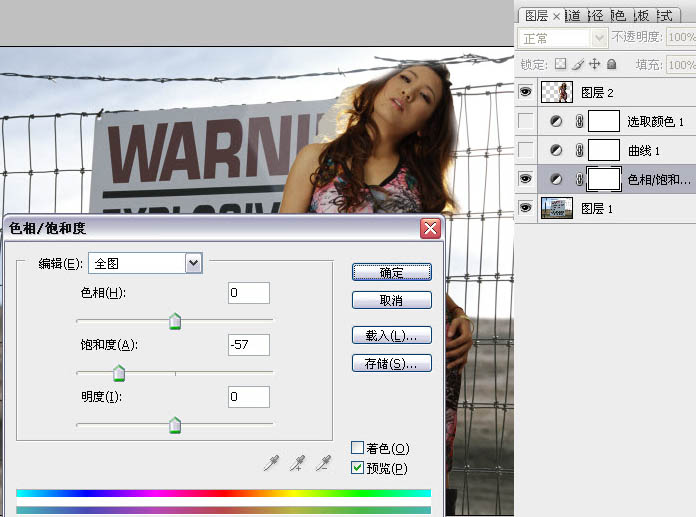Click the 载入(L)... button

pos(391,335)
